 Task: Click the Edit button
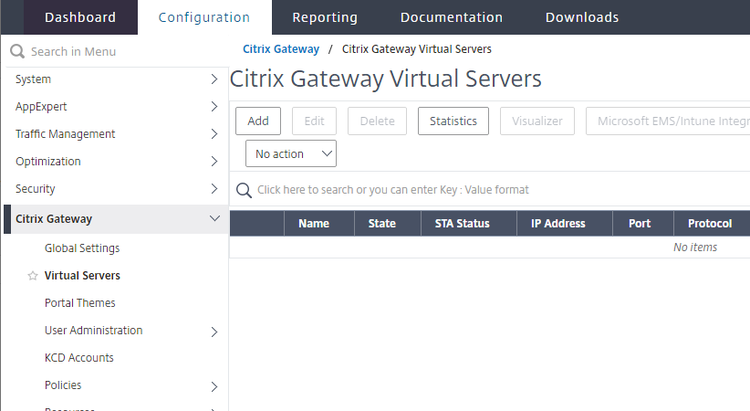coord(314,121)
